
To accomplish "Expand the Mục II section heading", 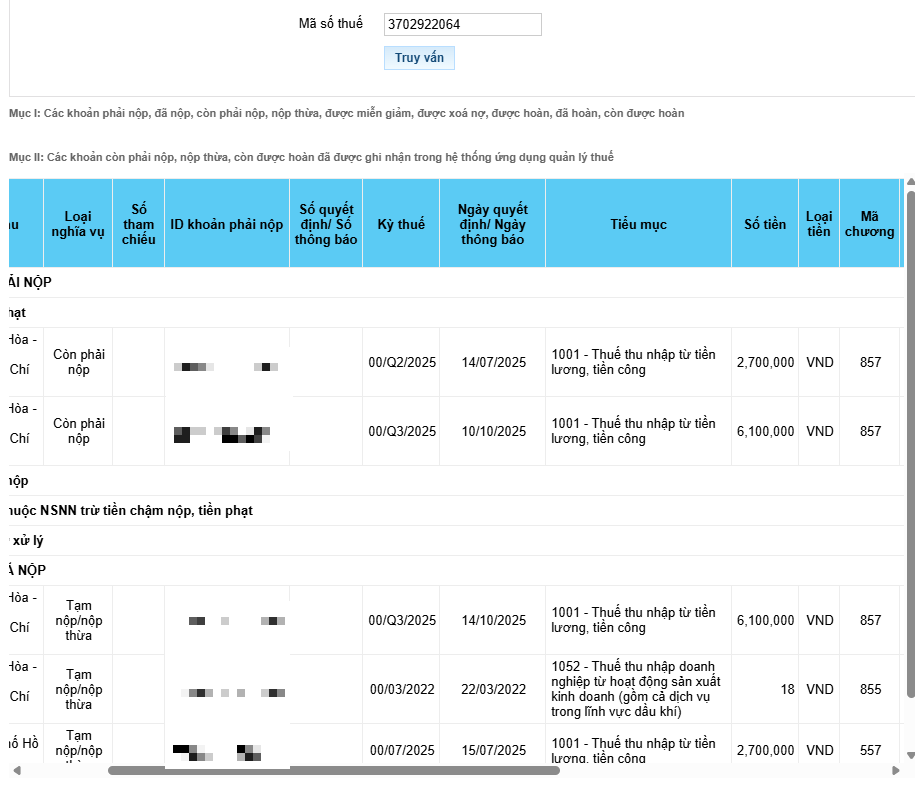I will pos(311,157).
